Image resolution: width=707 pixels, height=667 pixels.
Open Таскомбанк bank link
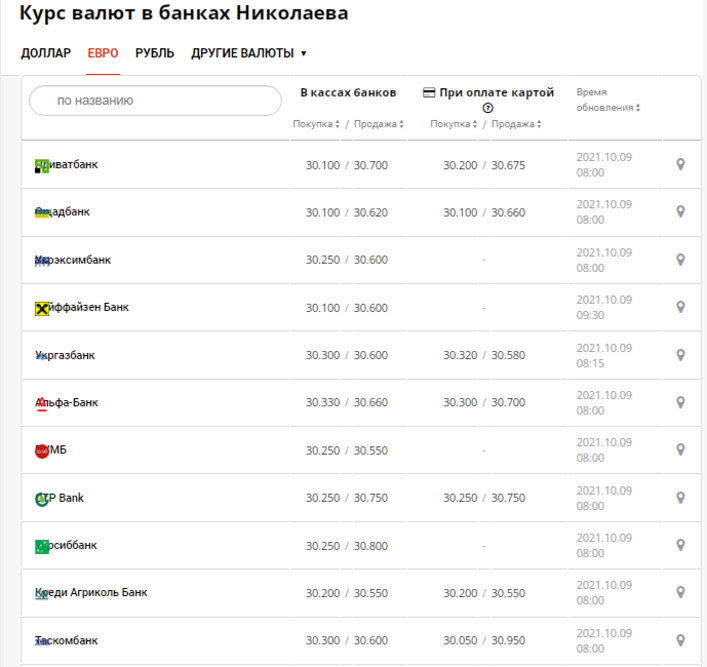click(x=66, y=640)
